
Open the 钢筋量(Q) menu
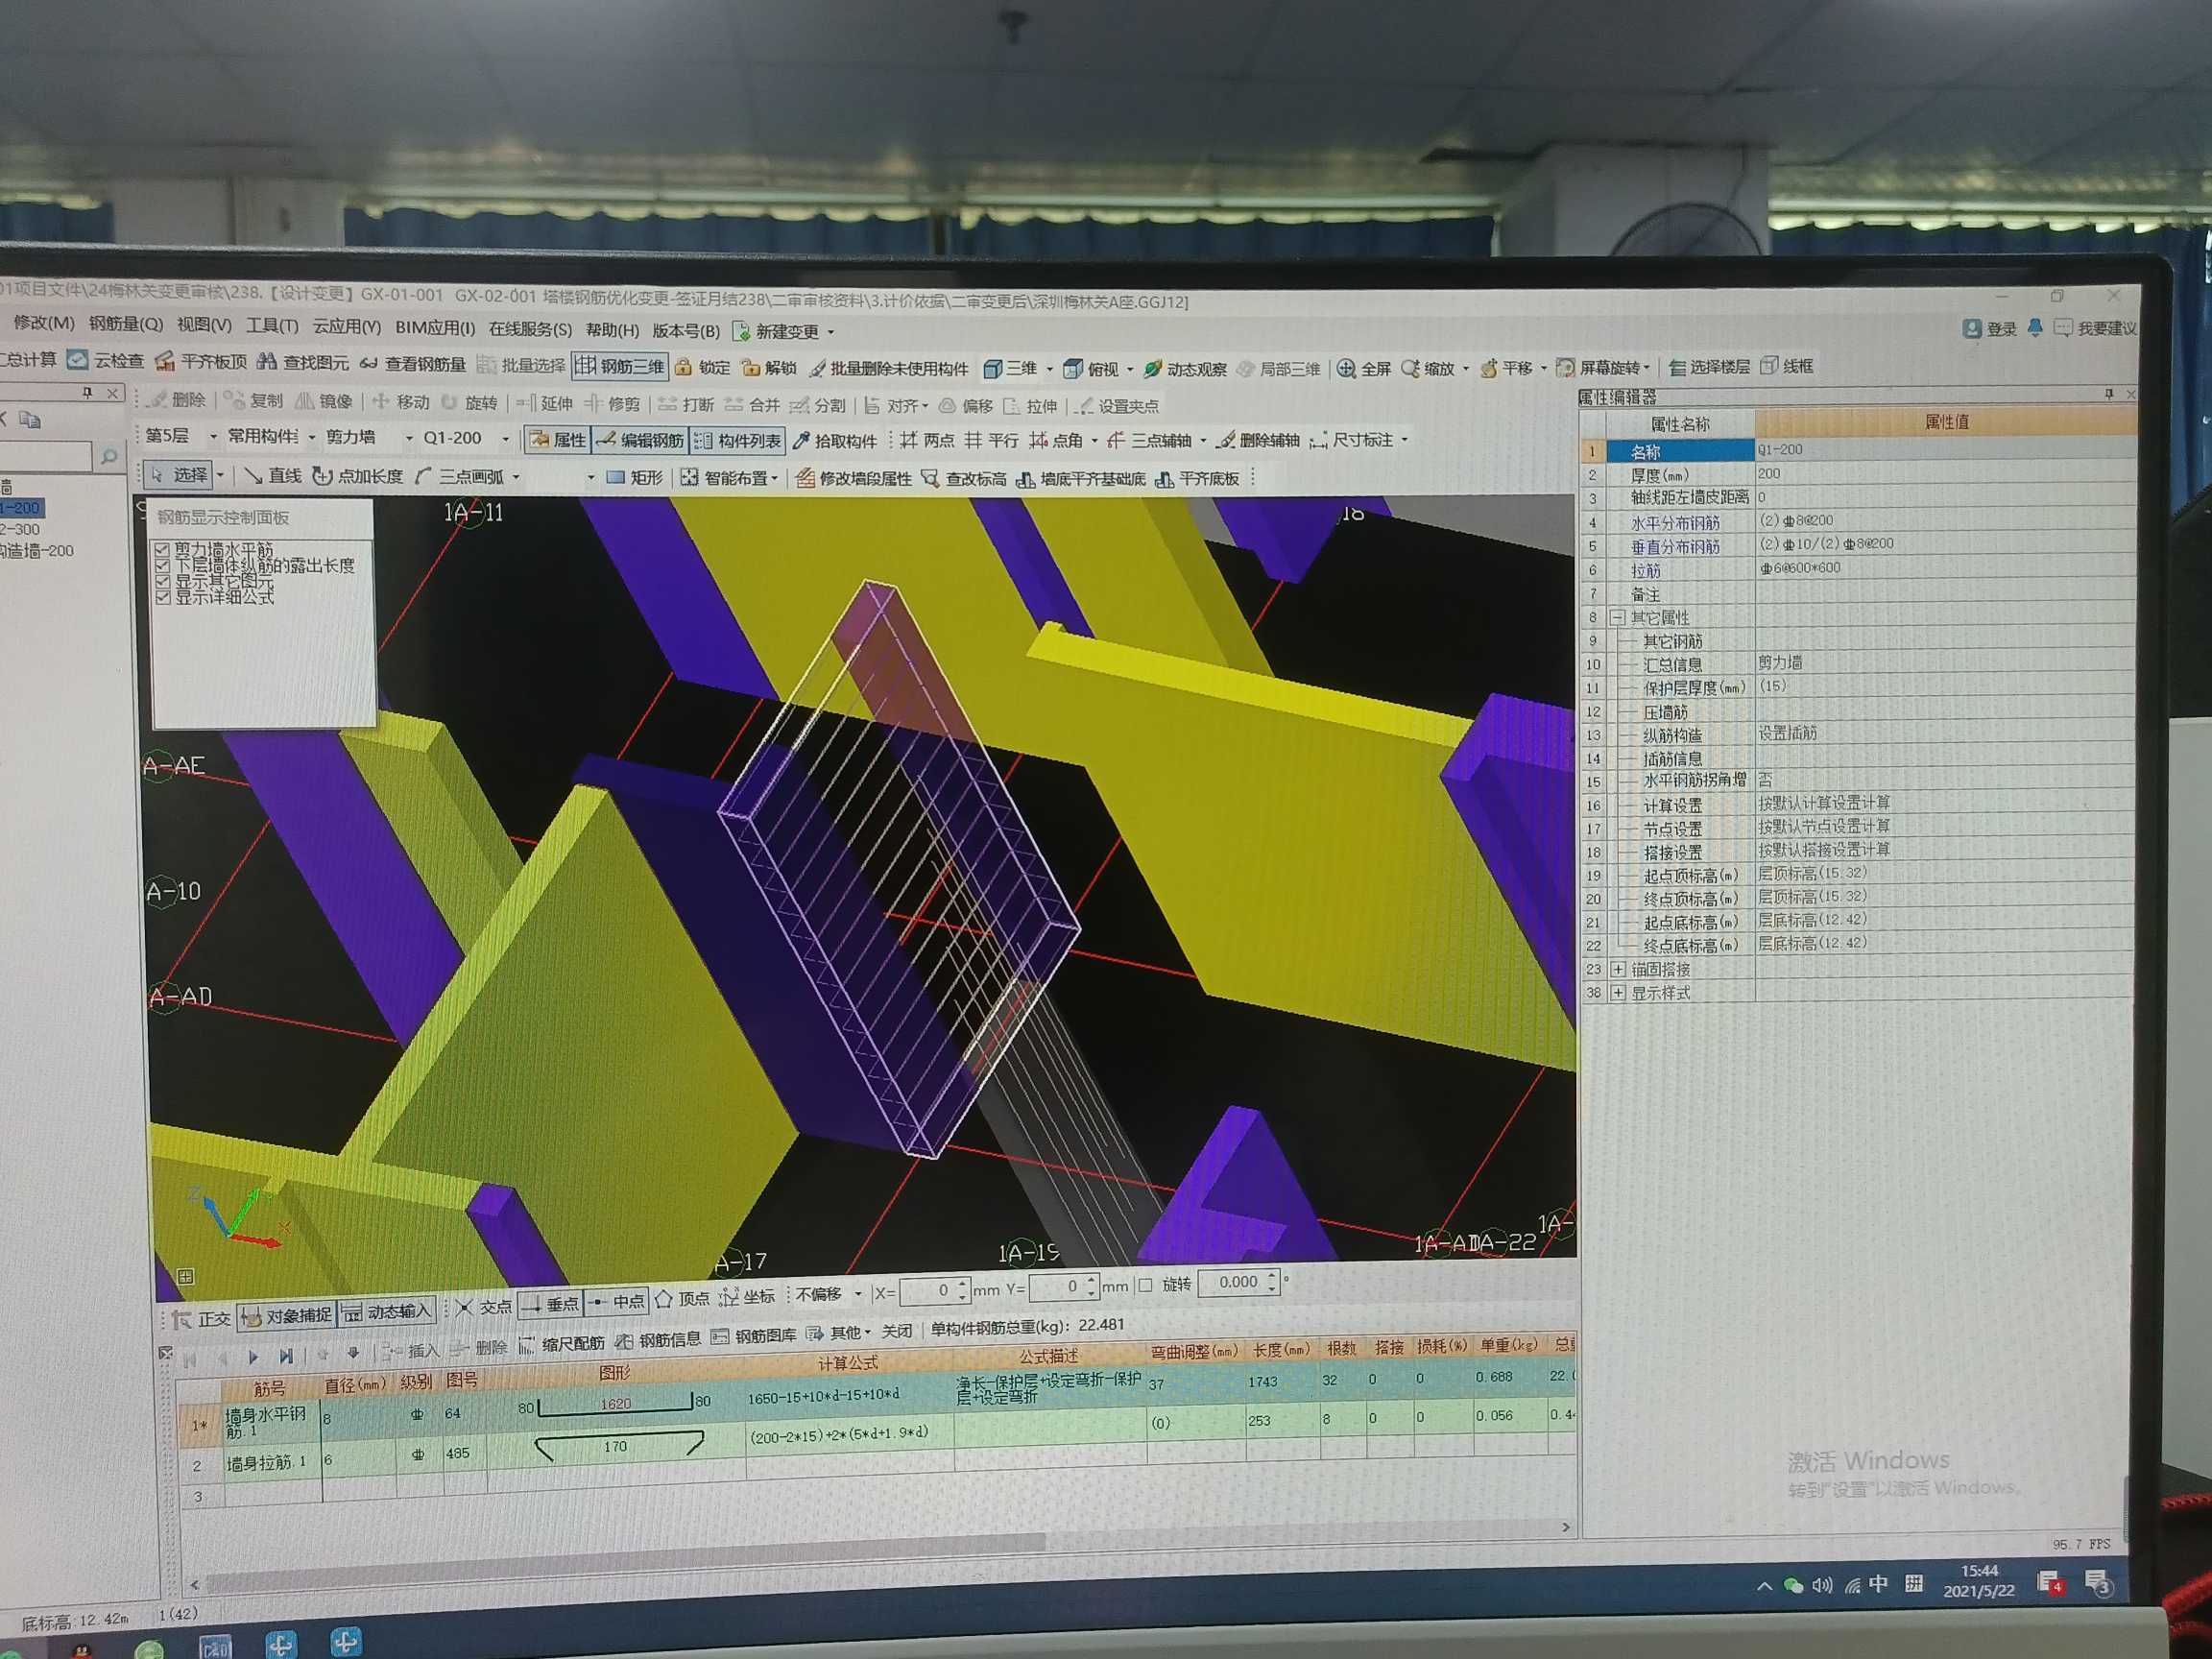(126, 324)
